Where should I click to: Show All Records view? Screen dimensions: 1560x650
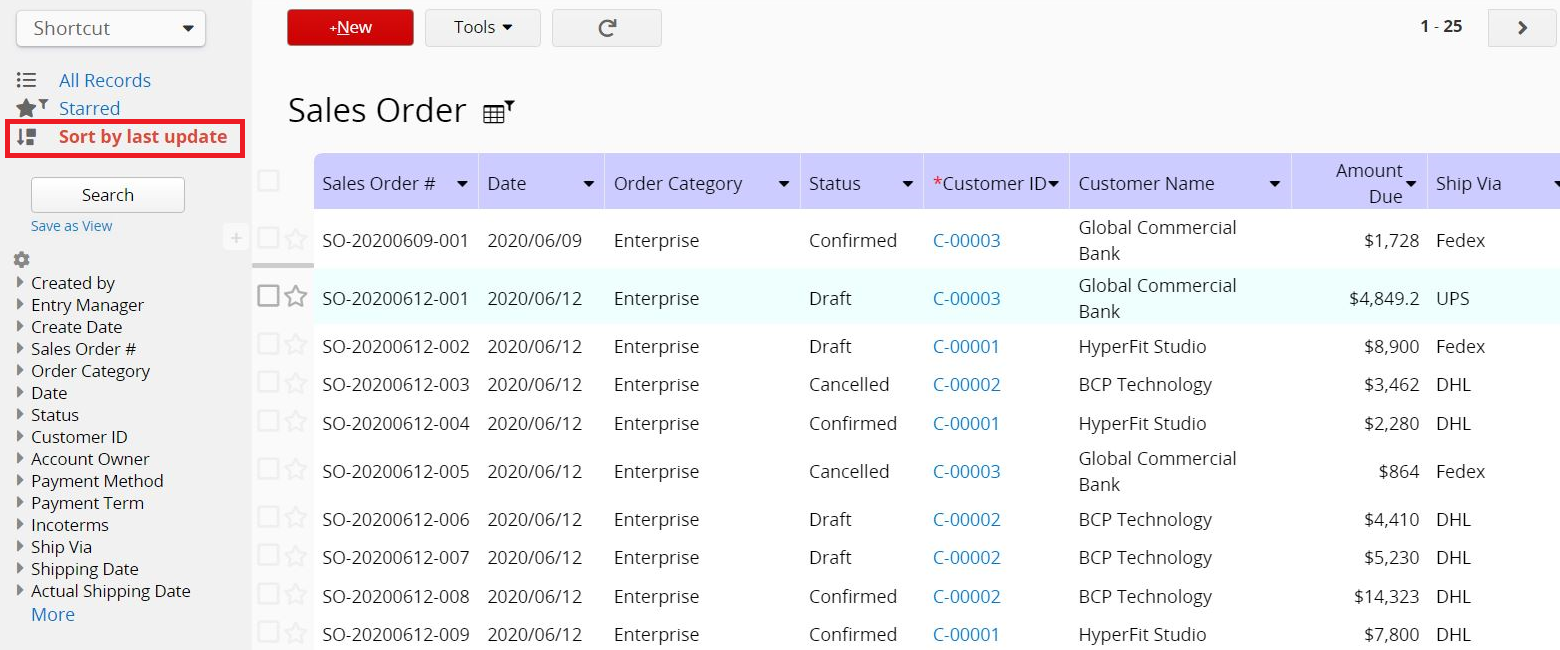click(x=105, y=80)
